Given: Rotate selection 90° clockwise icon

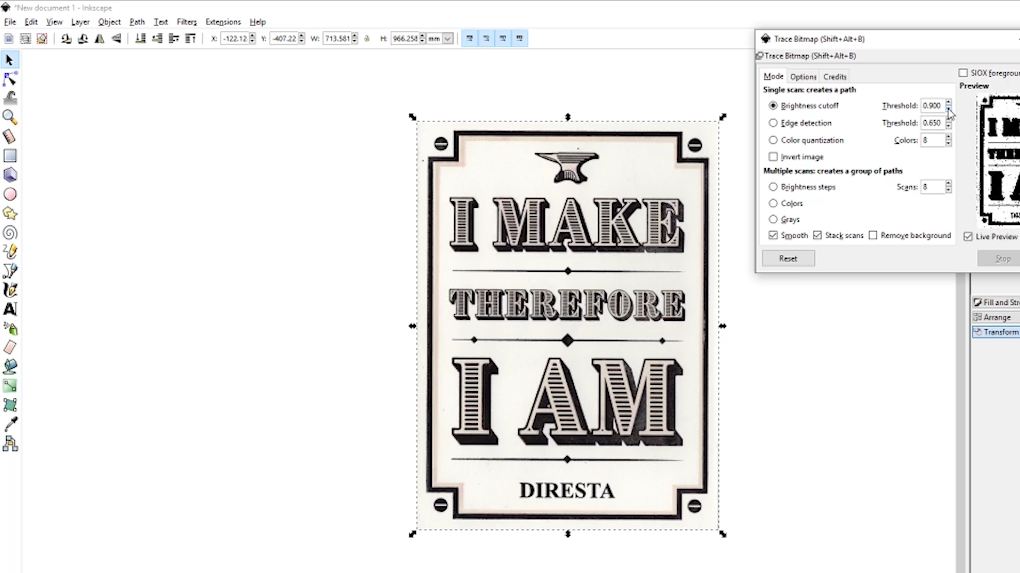Looking at the screenshot, I should [x=83, y=38].
